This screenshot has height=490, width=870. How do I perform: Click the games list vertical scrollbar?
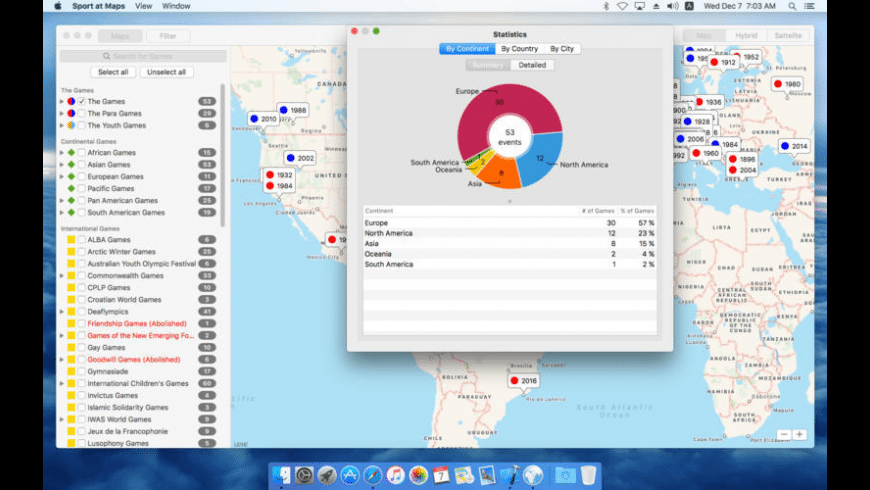(x=222, y=155)
